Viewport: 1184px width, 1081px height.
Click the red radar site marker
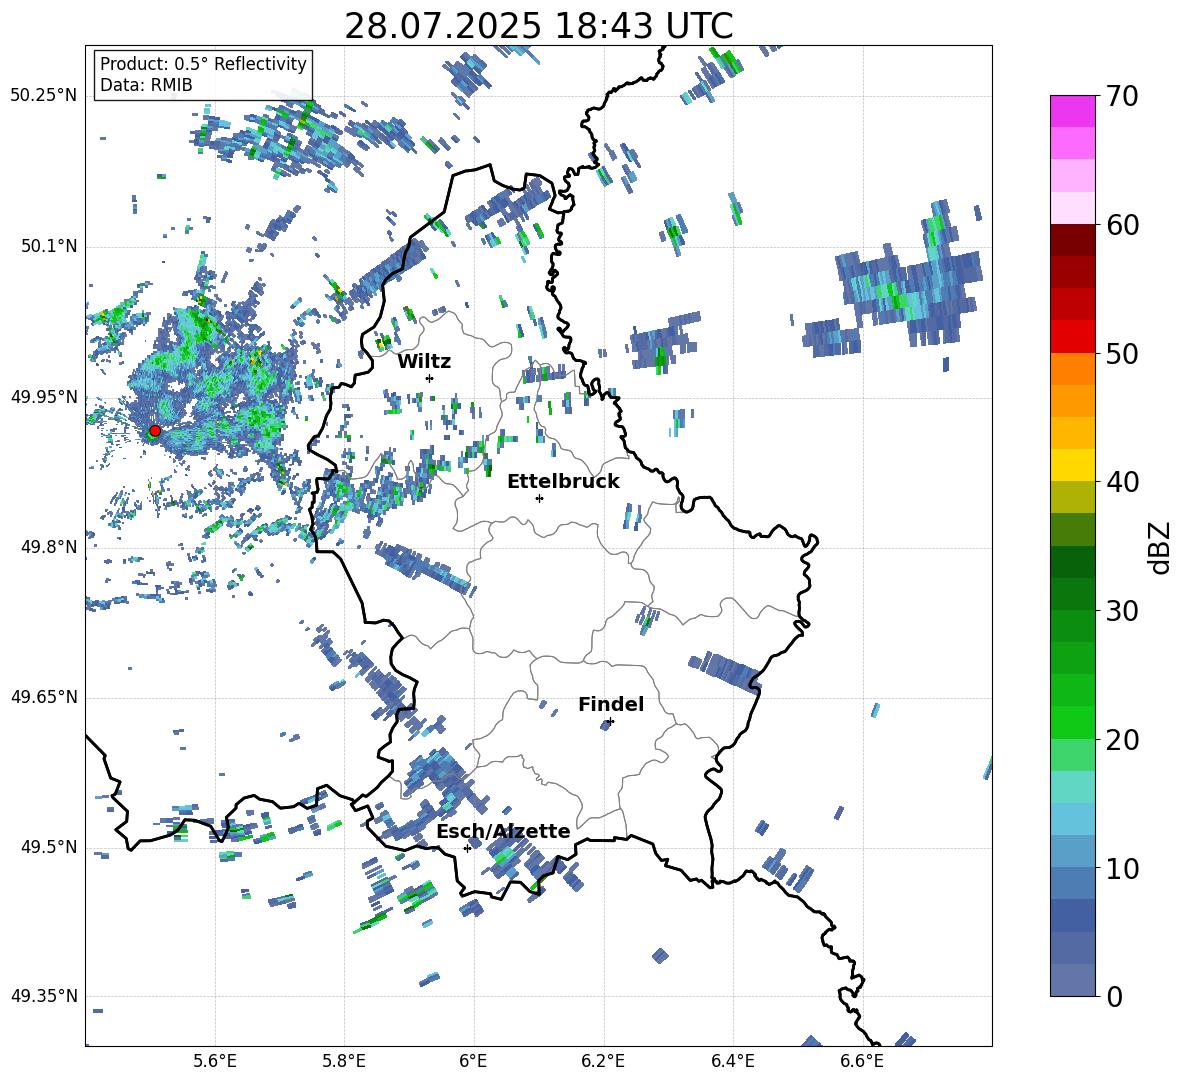(x=155, y=431)
